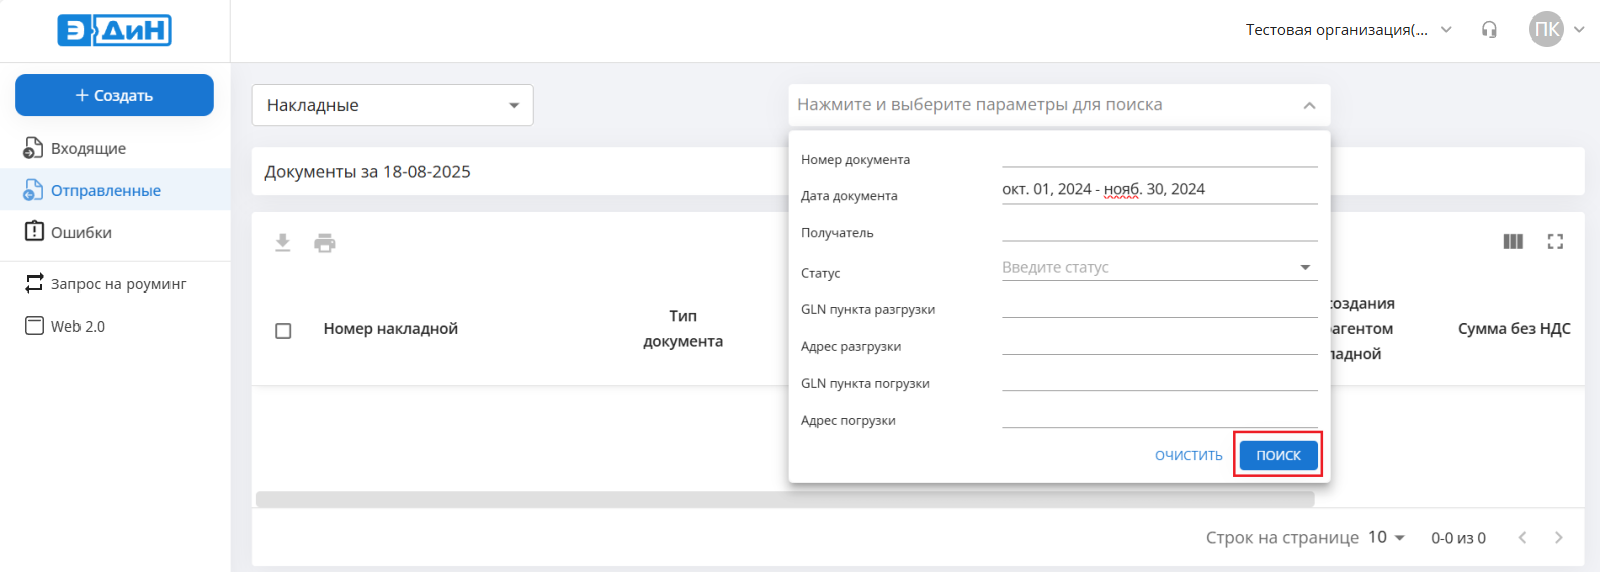Click the ЭДиН logo

point(114,31)
